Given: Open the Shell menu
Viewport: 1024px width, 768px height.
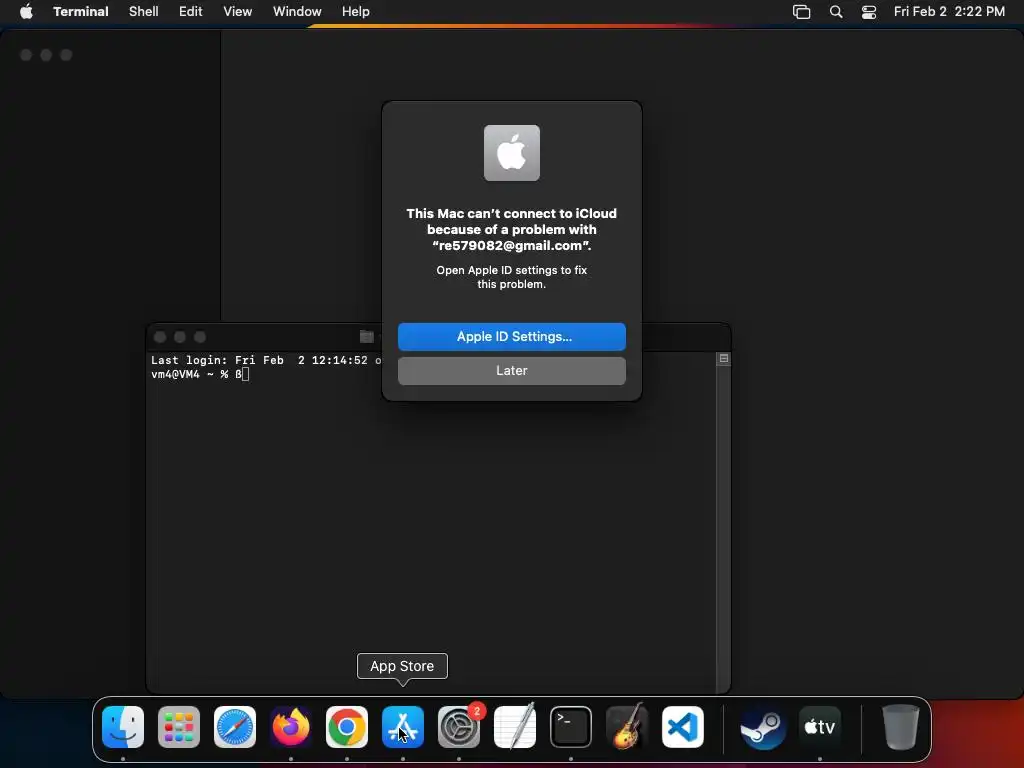Looking at the screenshot, I should pyautogui.click(x=144, y=11).
